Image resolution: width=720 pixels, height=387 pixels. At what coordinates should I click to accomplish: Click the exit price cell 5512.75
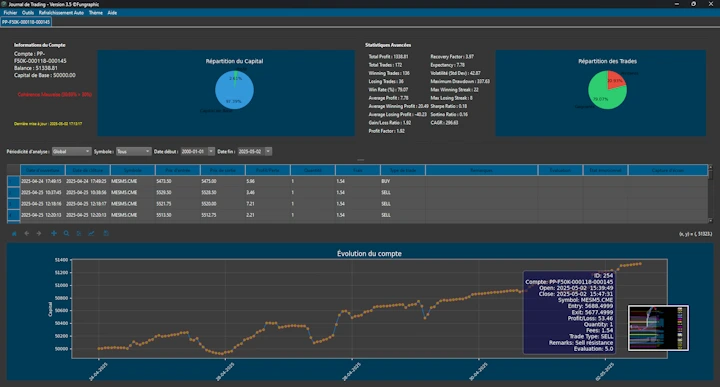[x=223, y=215]
